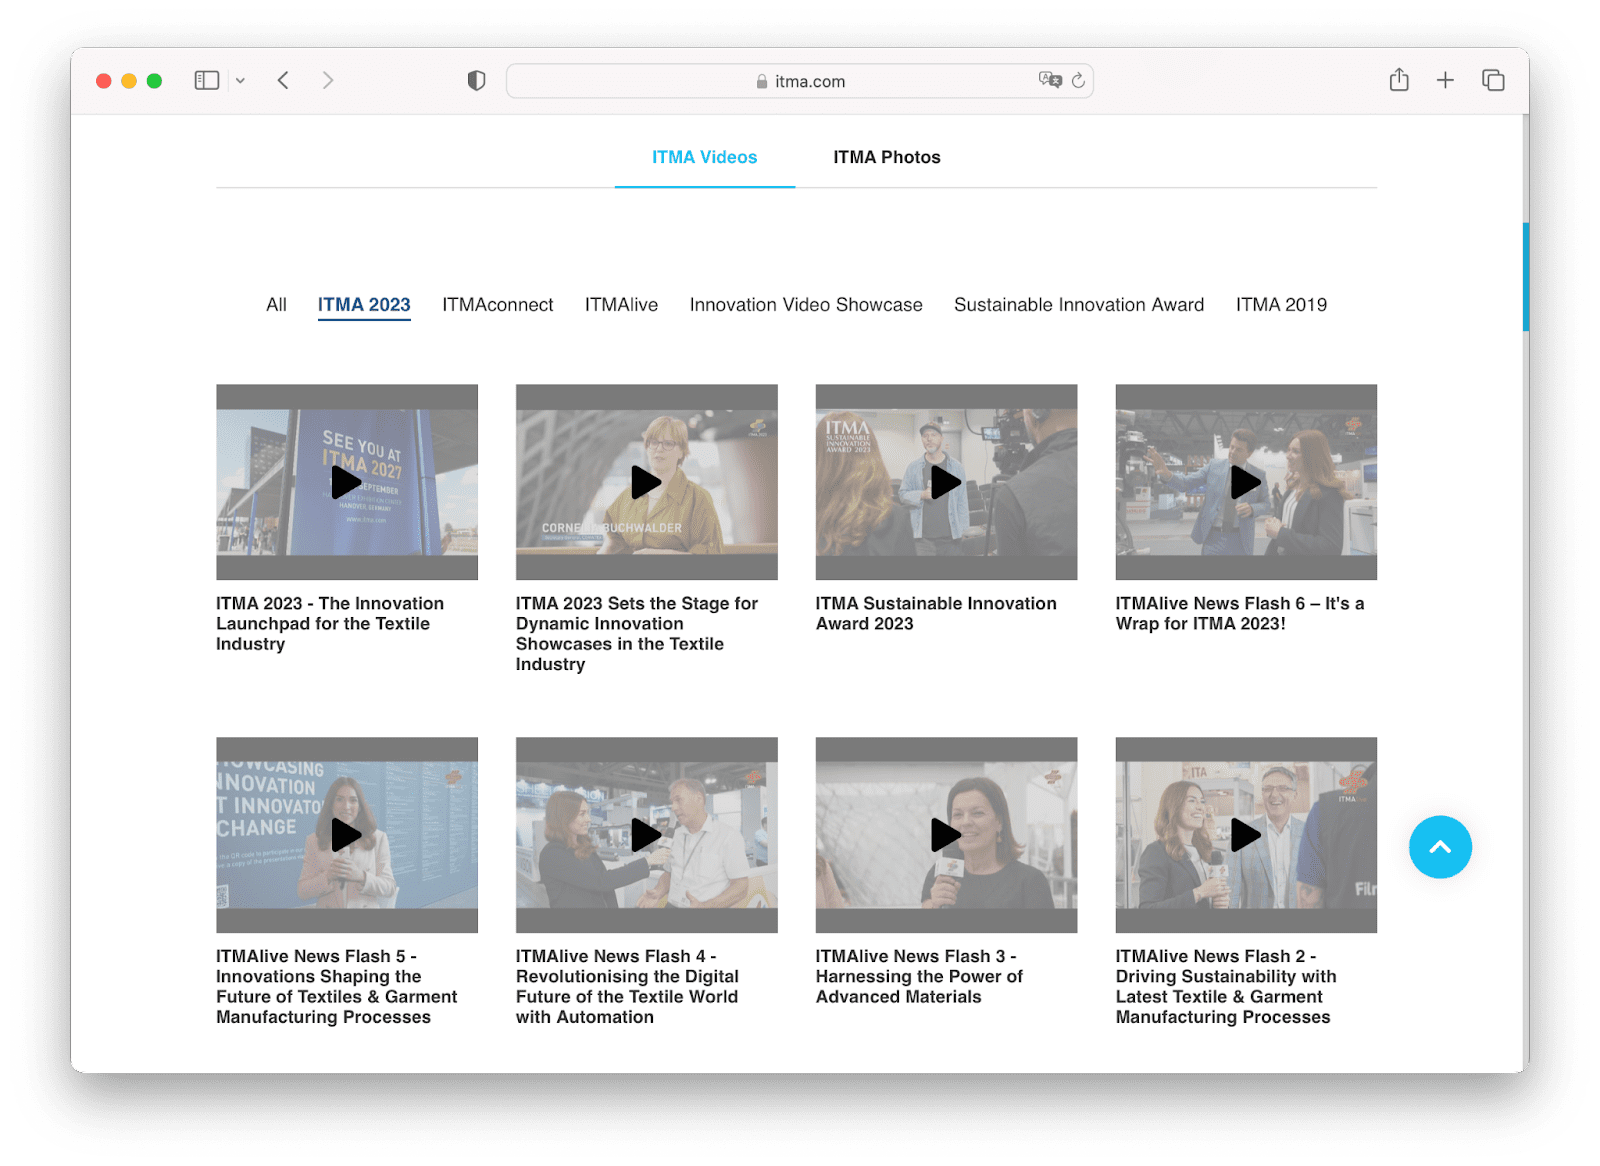Image resolution: width=1600 pixels, height=1166 pixels.
Task: Open 'ITMAlive News Flash 3' title link
Action: (919, 977)
